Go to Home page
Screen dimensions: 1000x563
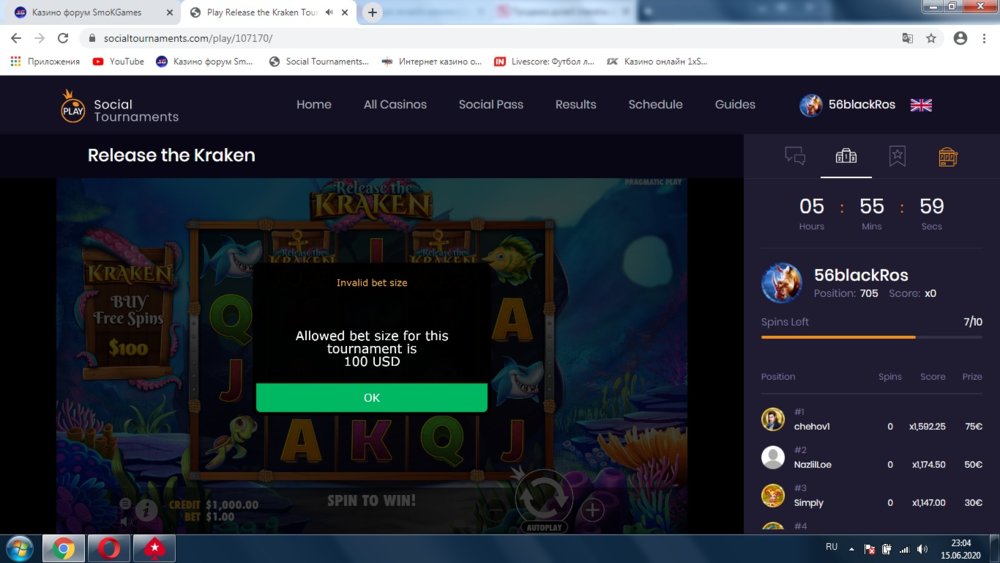click(314, 105)
